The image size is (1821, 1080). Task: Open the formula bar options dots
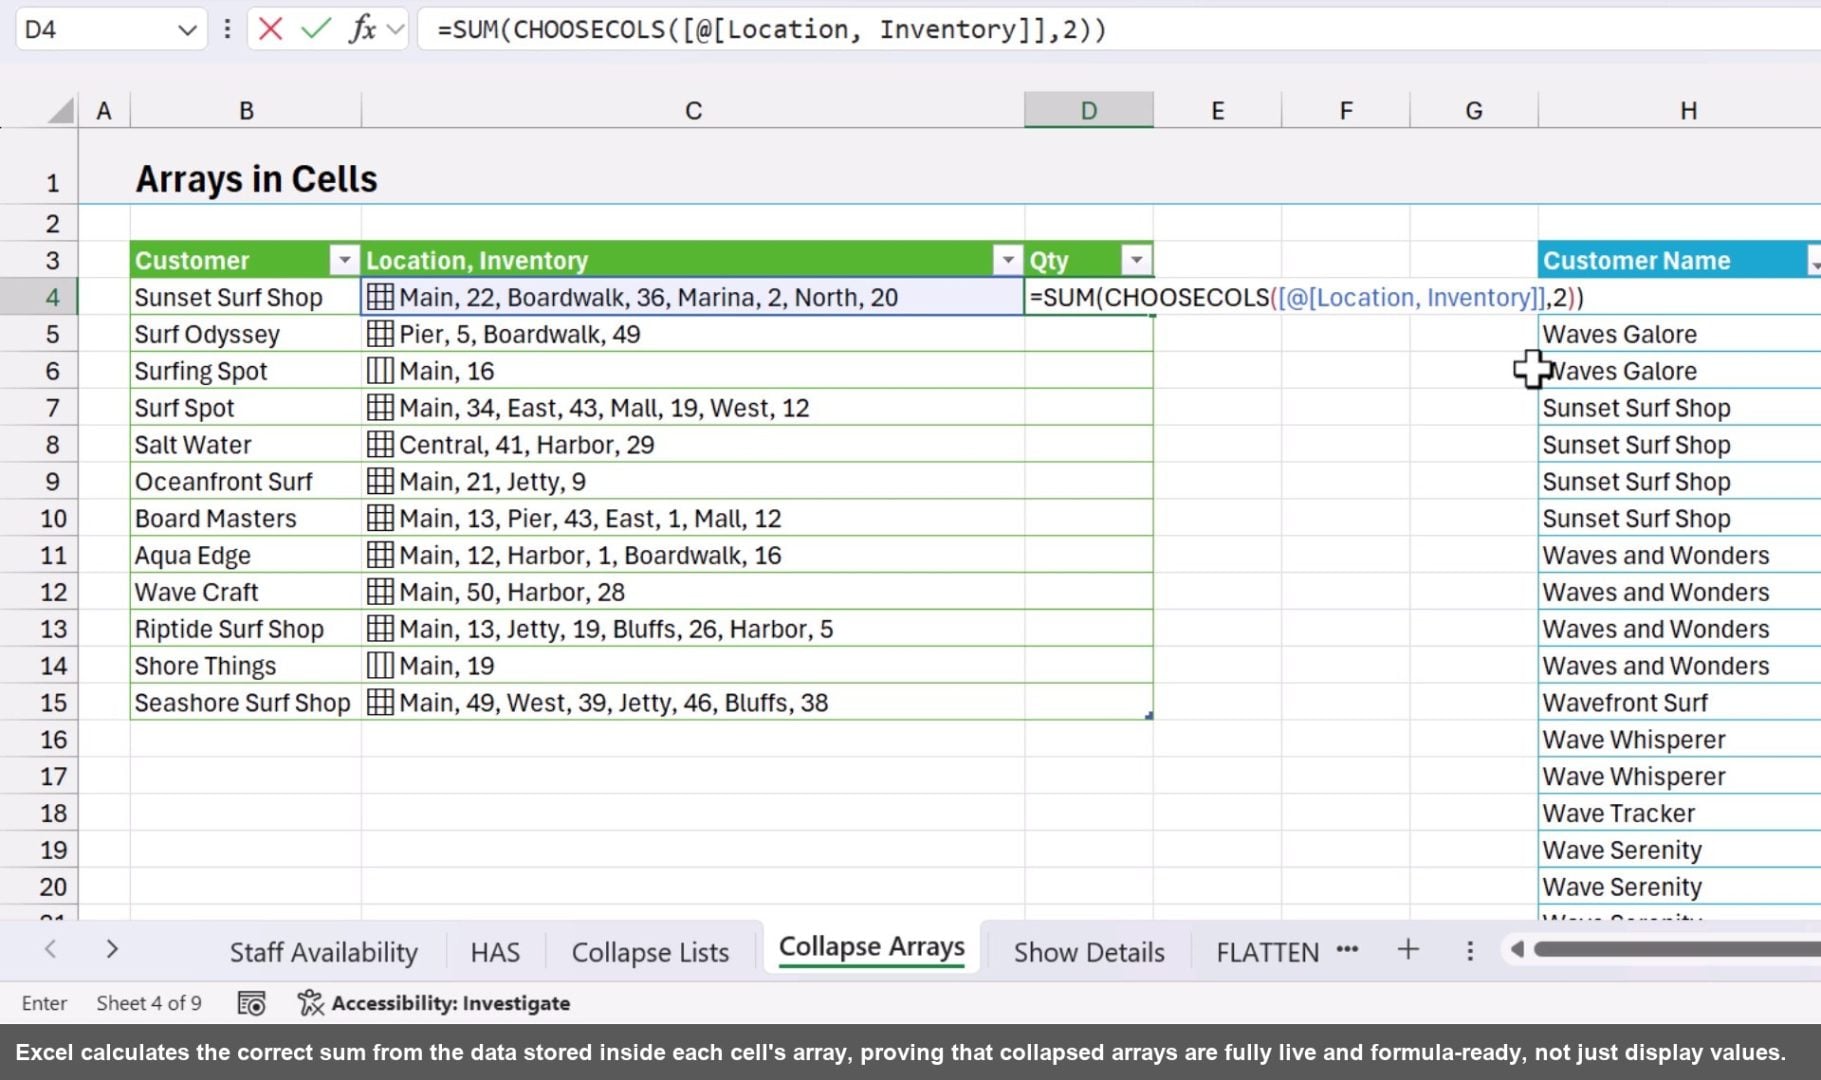tap(227, 29)
